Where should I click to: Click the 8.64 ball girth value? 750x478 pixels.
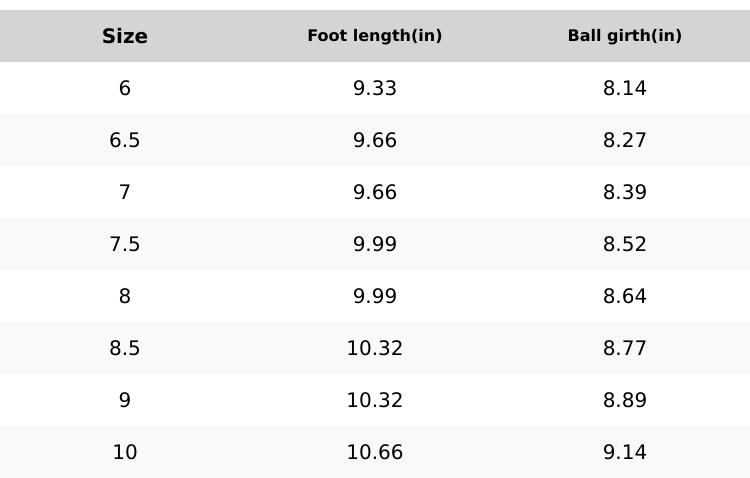(625, 297)
